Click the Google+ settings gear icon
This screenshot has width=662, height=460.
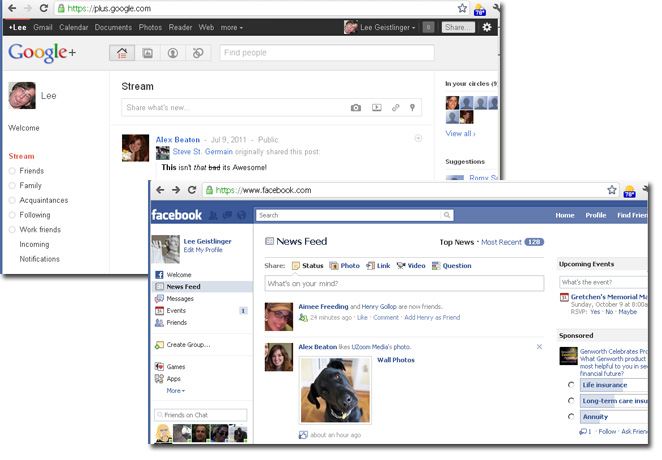click(487, 27)
